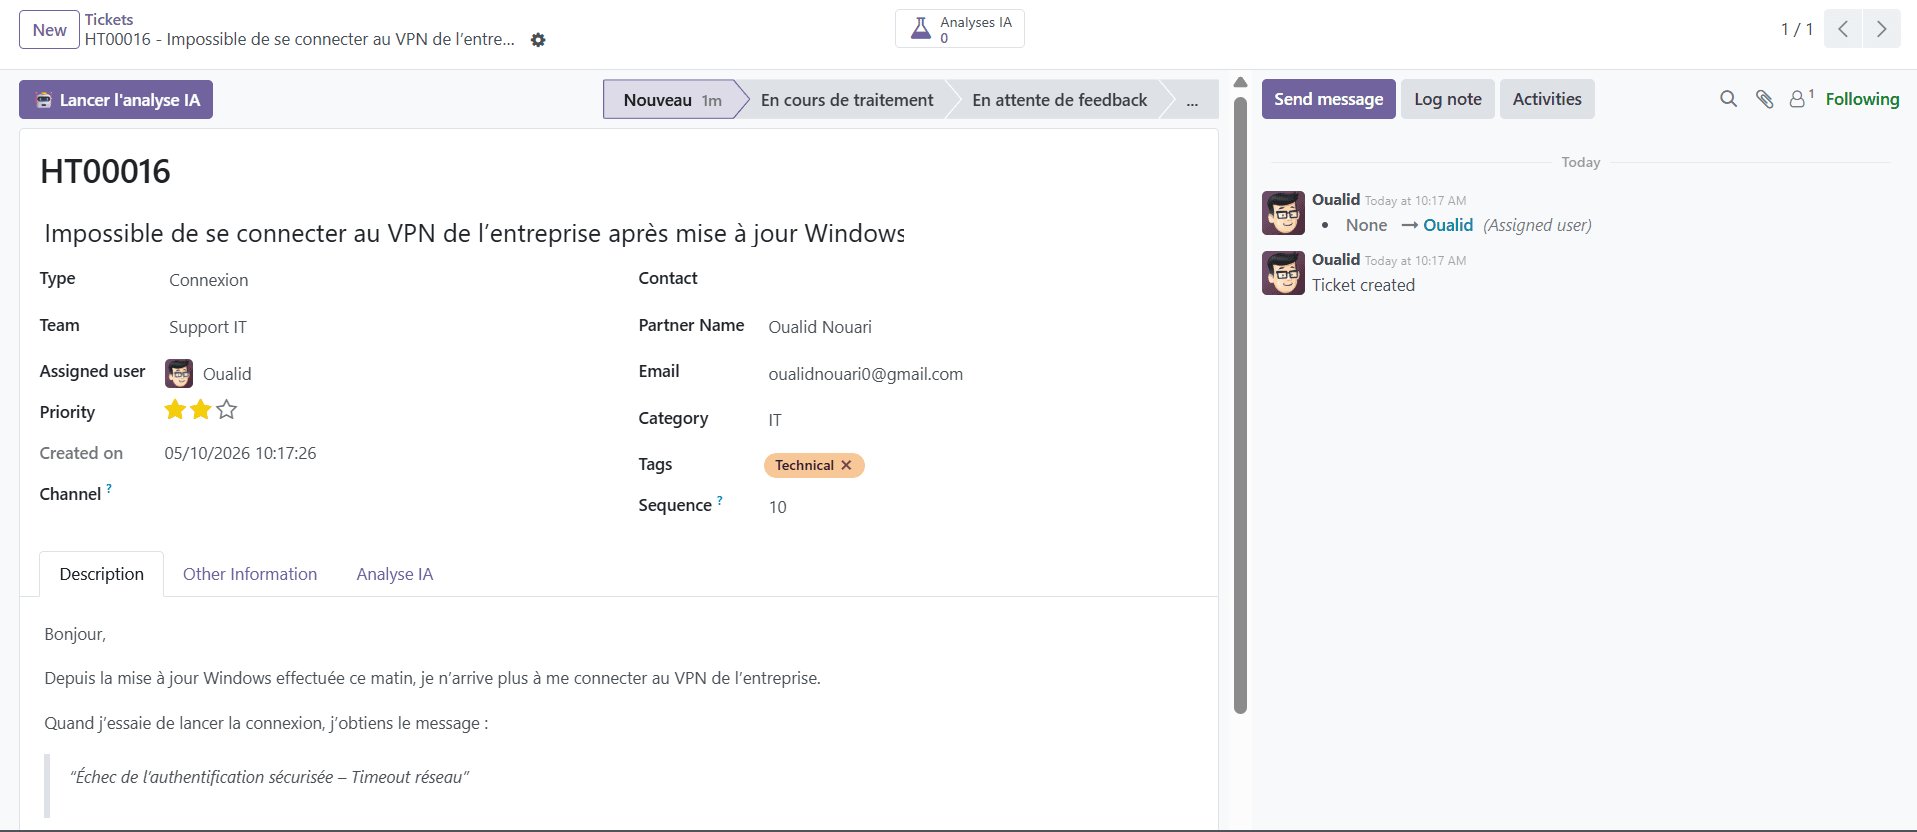The image size is (1917, 832).
Task: Open the gear actions menu beside ticket title
Action: (538, 40)
